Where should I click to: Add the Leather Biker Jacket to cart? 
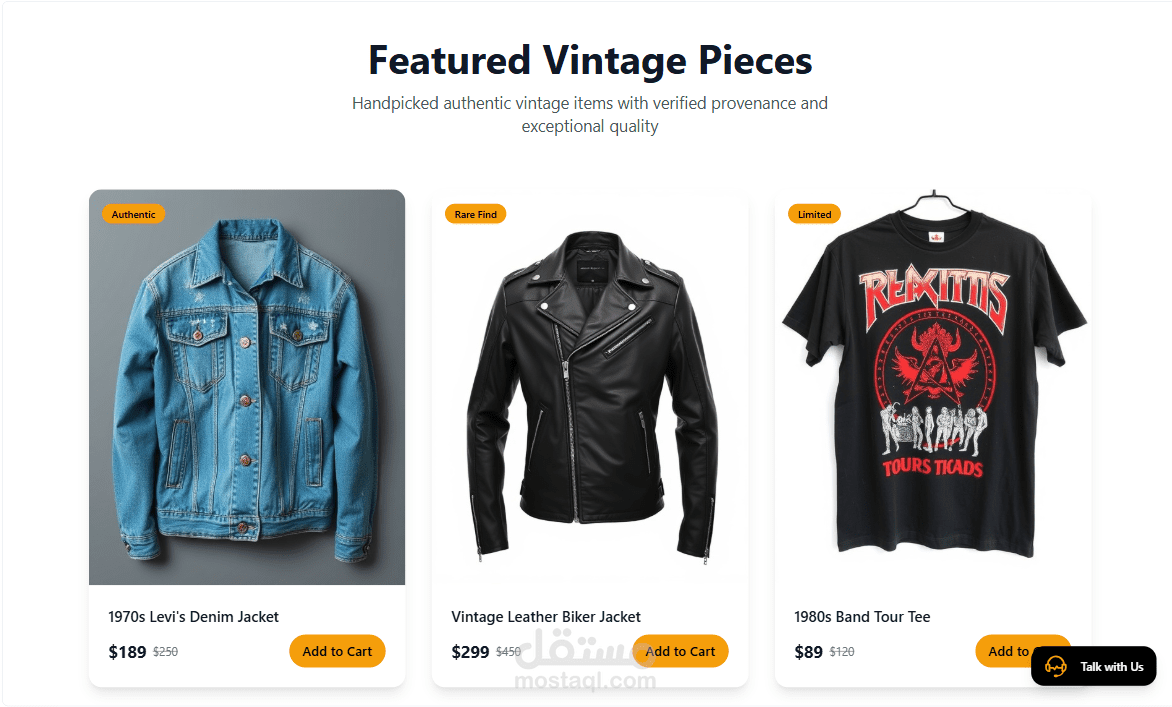(680, 651)
